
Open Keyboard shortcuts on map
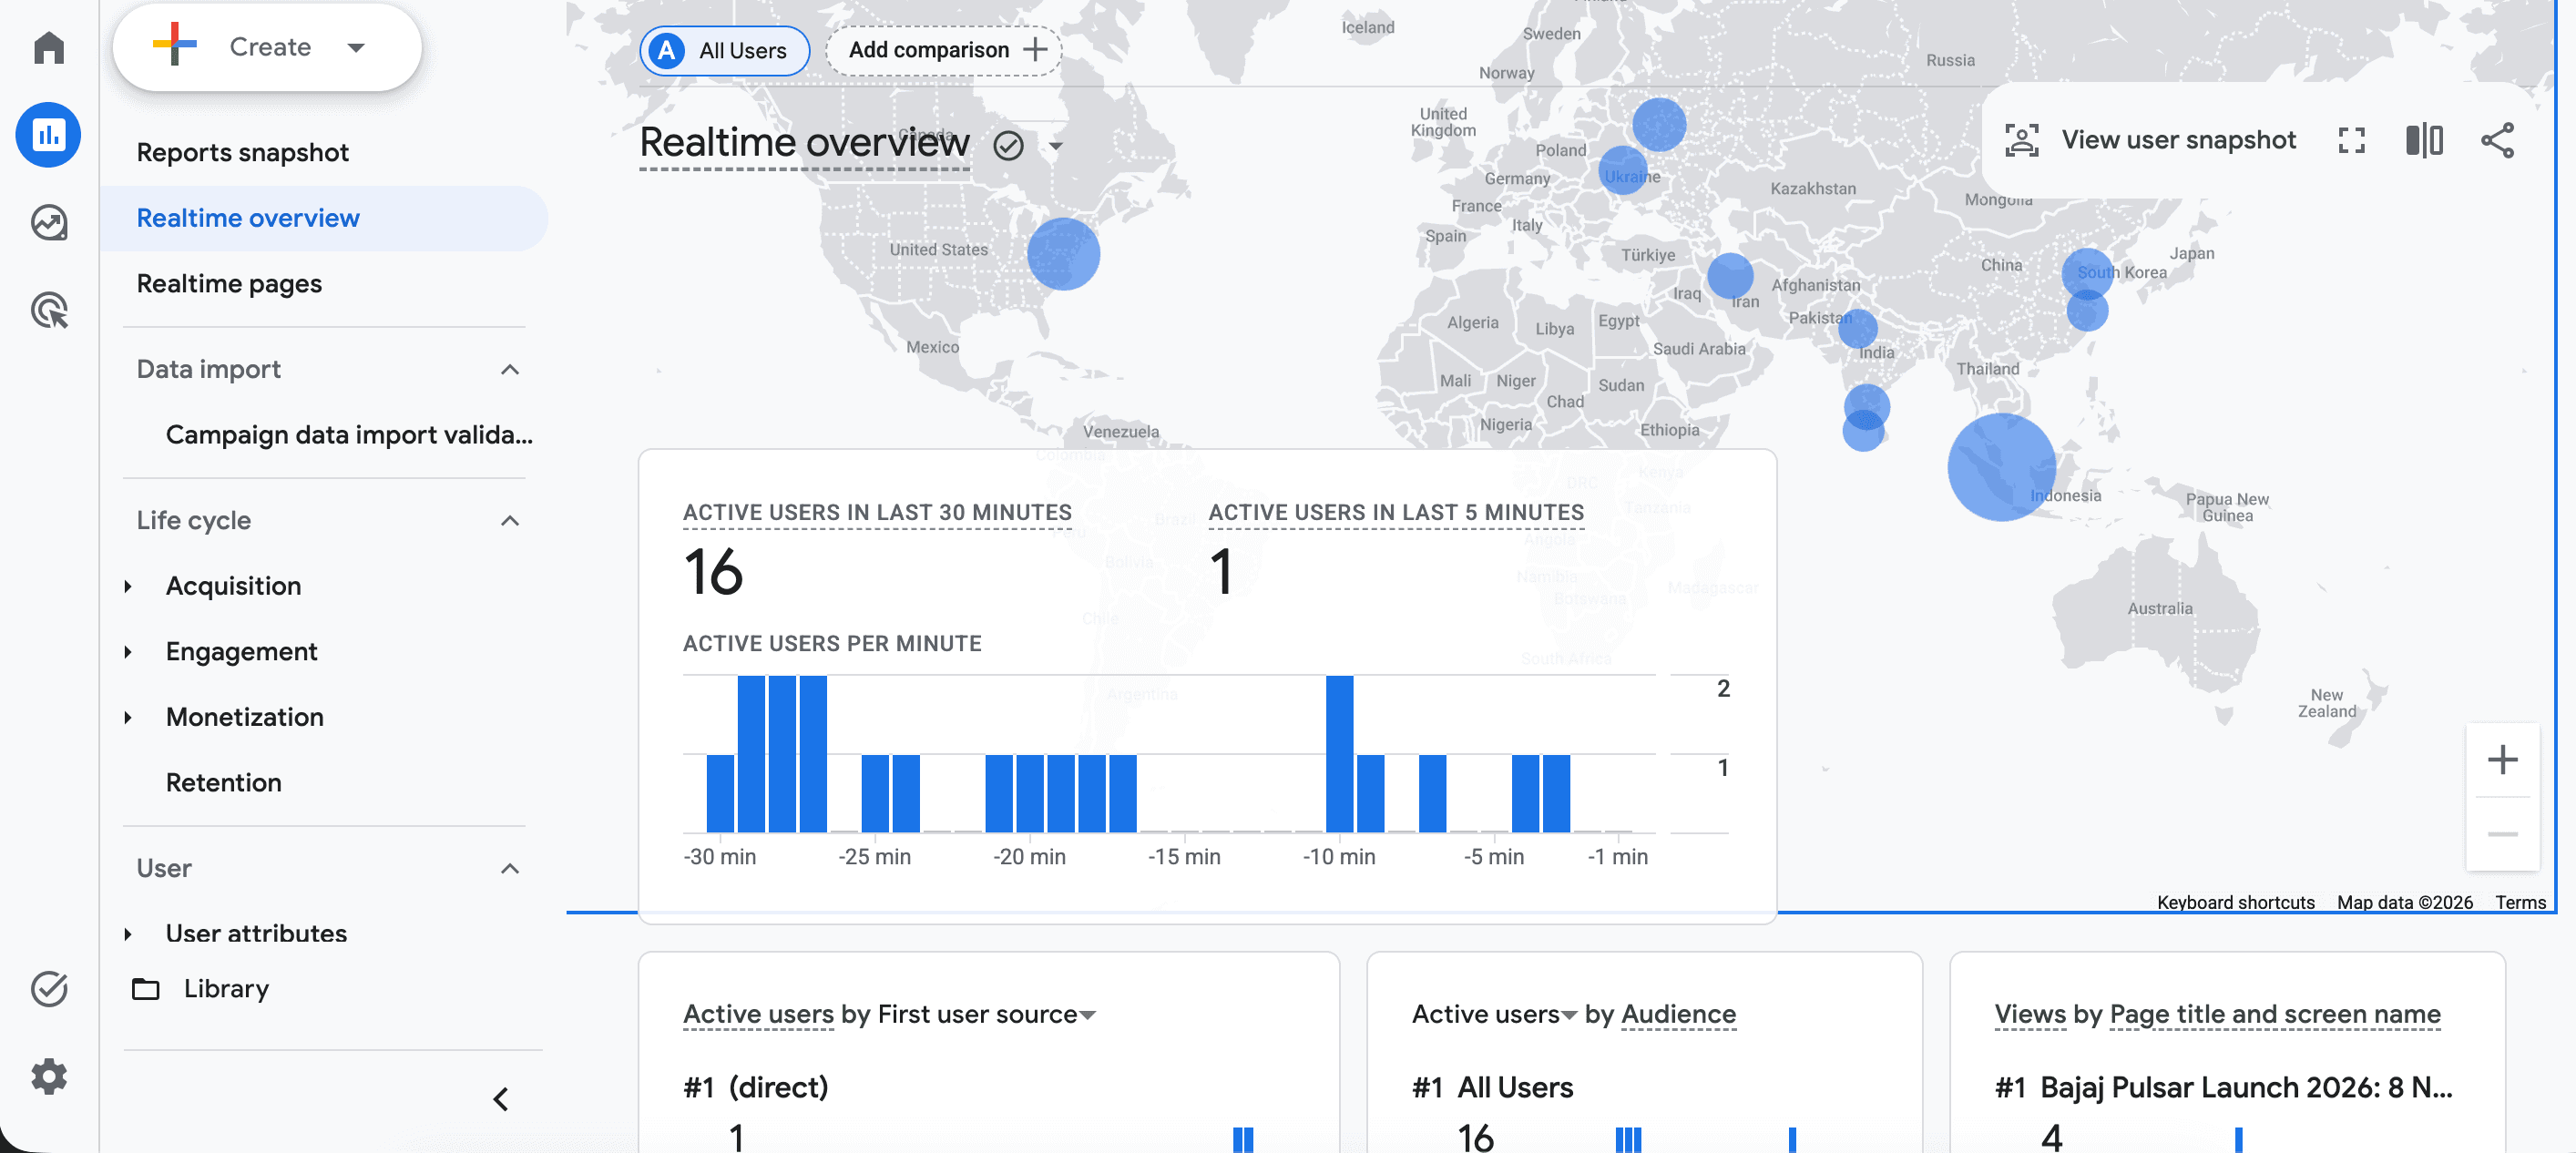click(2235, 902)
